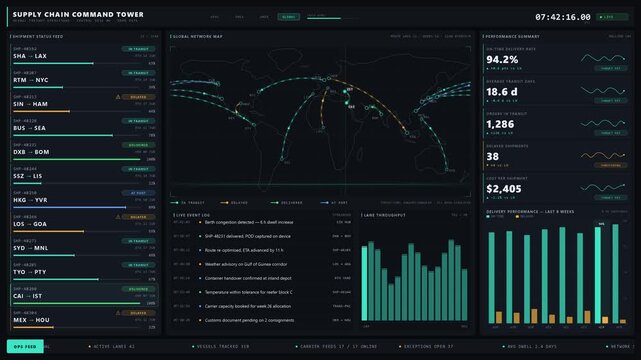The image size is (641, 360).
Task: Select the BUS → SEA shipment row
Action: (x=84, y=127)
